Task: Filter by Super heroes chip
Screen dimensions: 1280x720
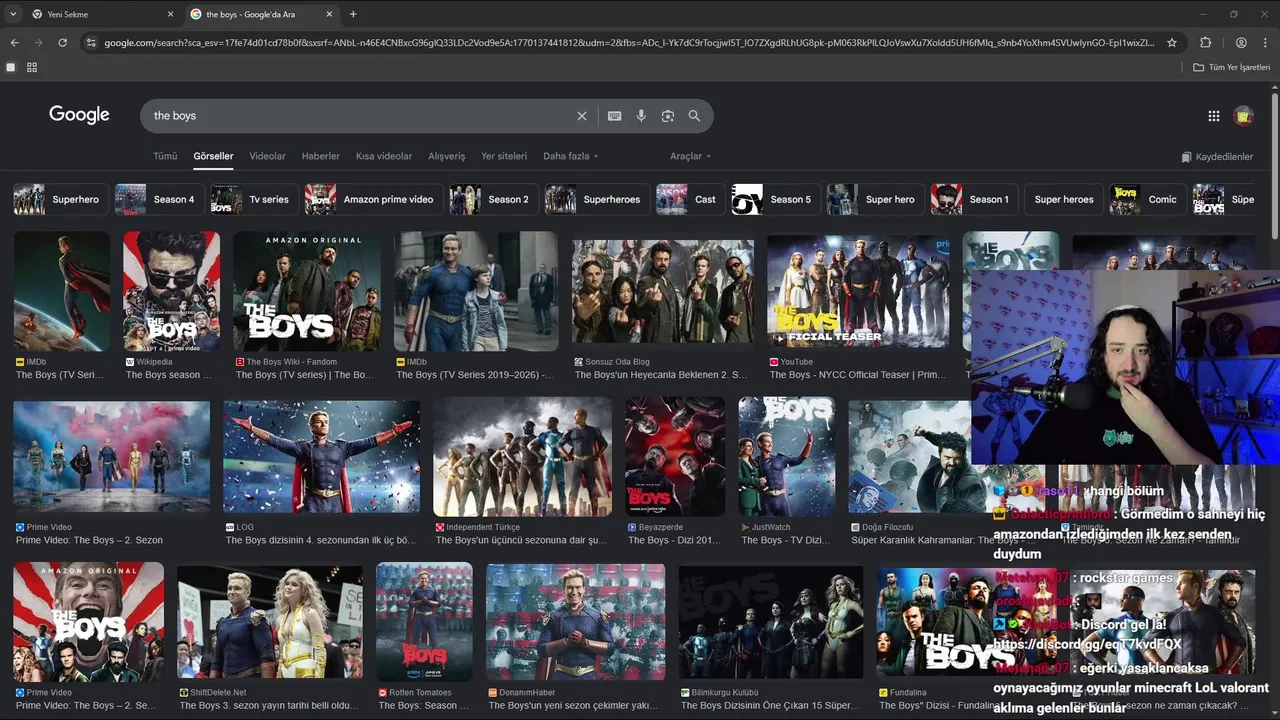Action: click(x=1064, y=199)
